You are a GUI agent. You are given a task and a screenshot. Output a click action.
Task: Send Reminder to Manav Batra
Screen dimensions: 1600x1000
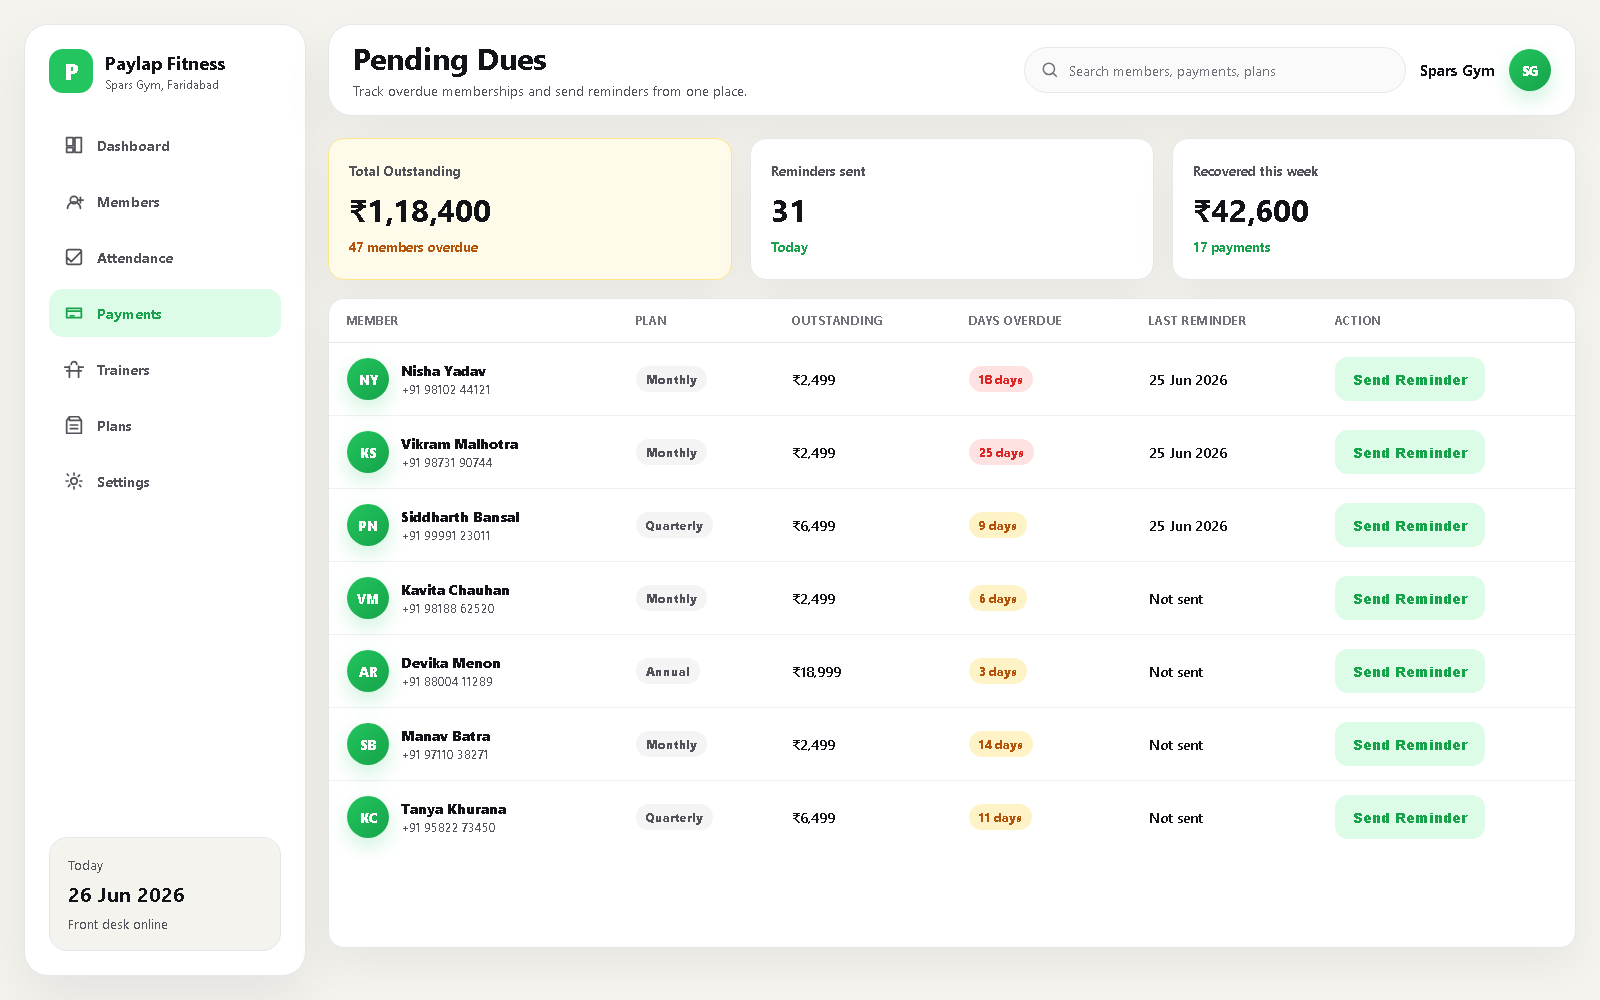(1410, 744)
